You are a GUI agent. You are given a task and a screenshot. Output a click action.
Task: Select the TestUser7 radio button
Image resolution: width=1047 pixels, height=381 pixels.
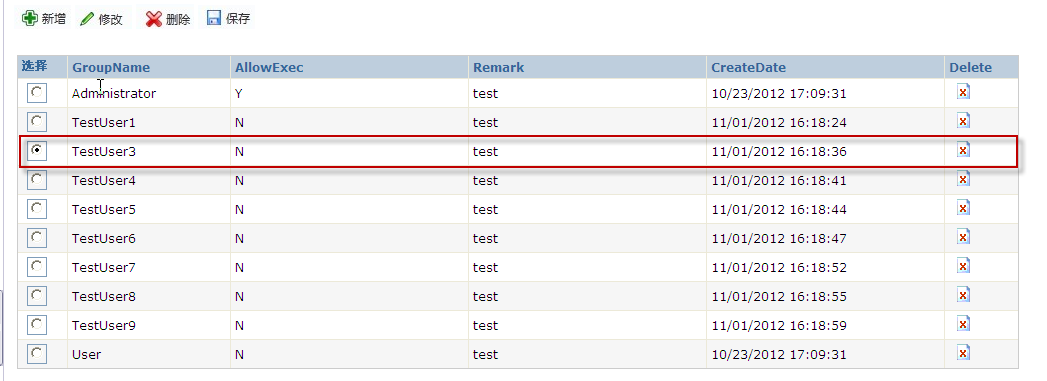(37, 267)
